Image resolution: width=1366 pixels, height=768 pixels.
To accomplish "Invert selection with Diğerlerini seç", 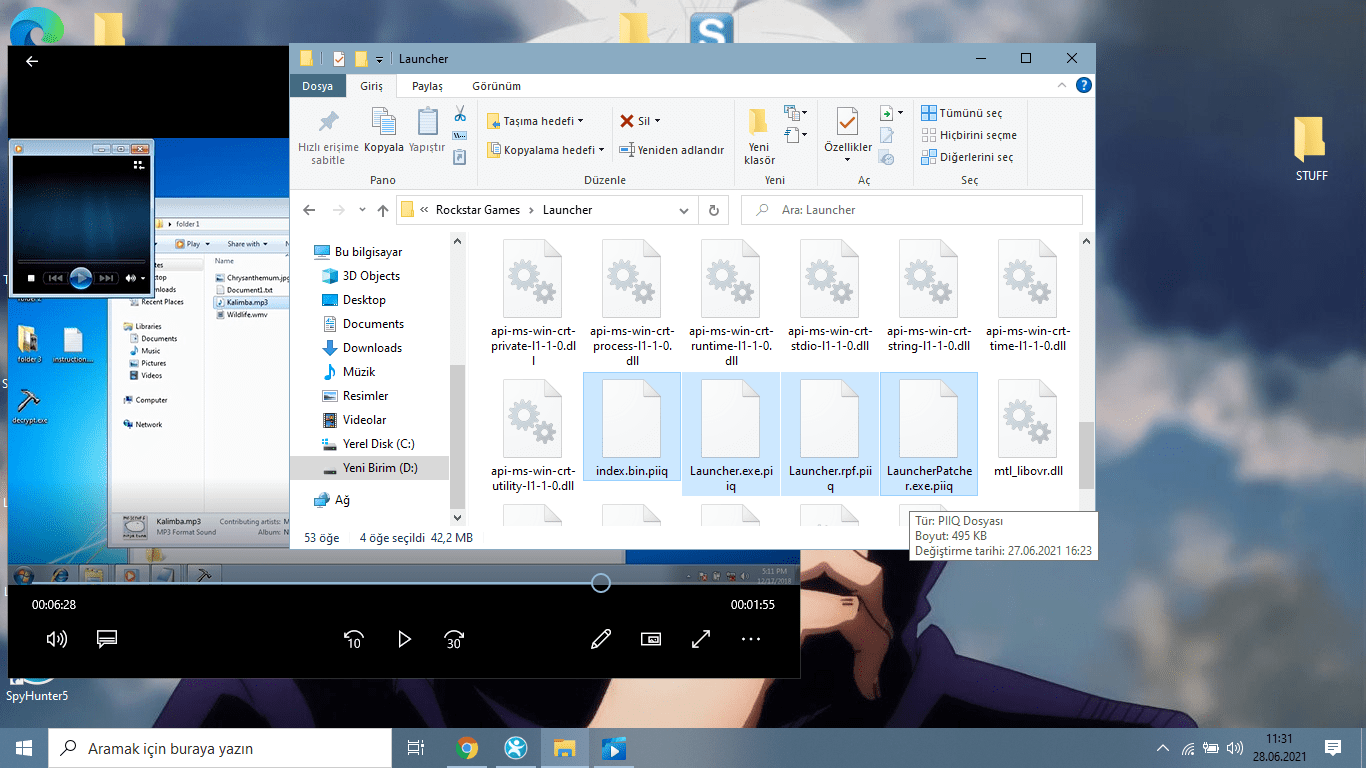I will pyautogui.click(x=966, y=157).
